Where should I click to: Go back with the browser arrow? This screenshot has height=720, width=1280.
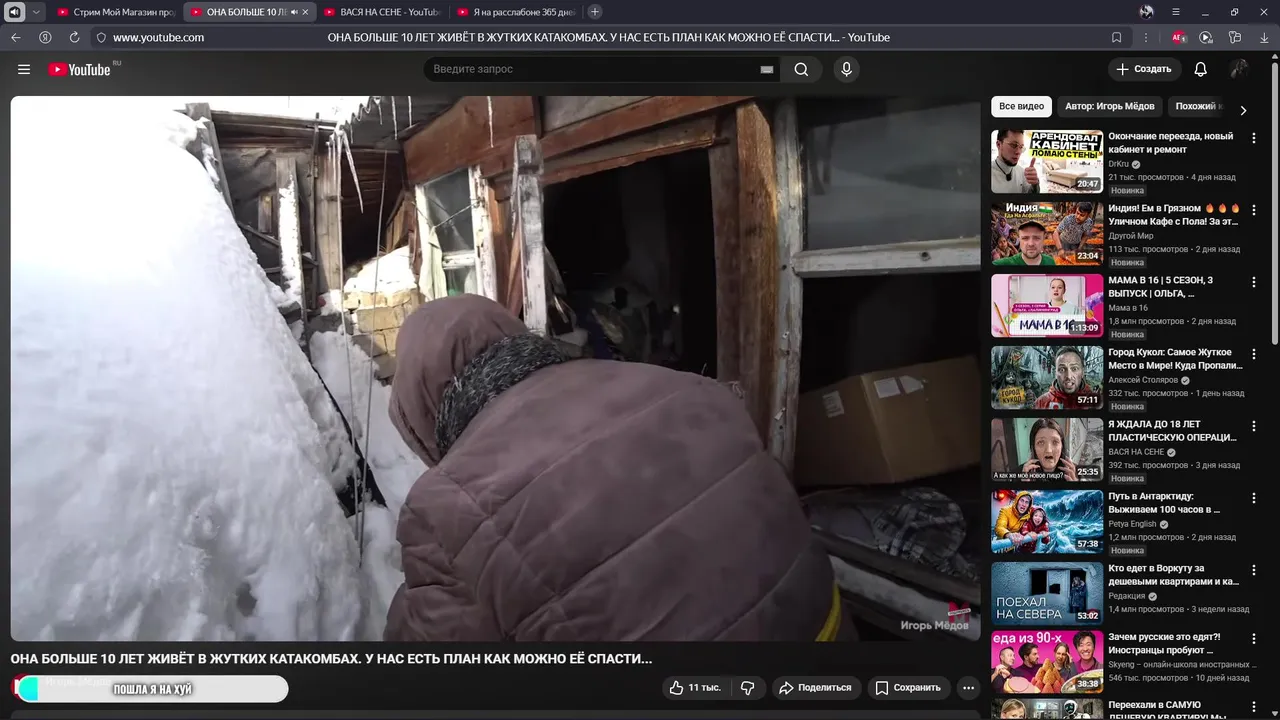click(15, 37)
